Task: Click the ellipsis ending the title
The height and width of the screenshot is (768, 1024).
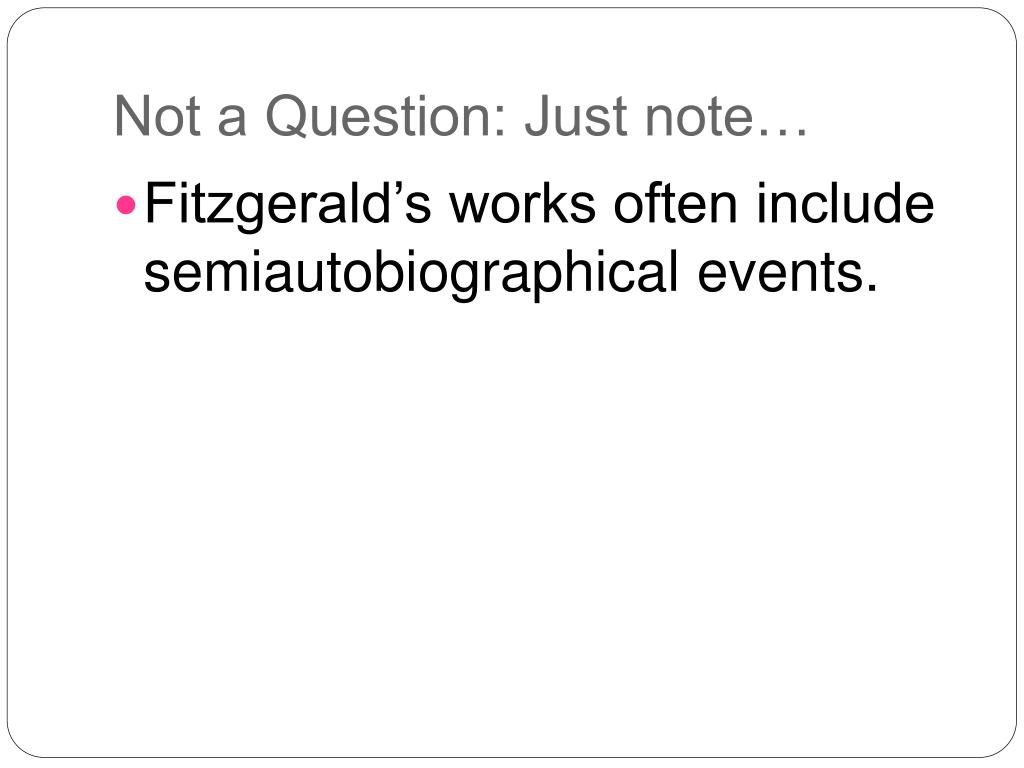Action: click(x=783, y=133)
